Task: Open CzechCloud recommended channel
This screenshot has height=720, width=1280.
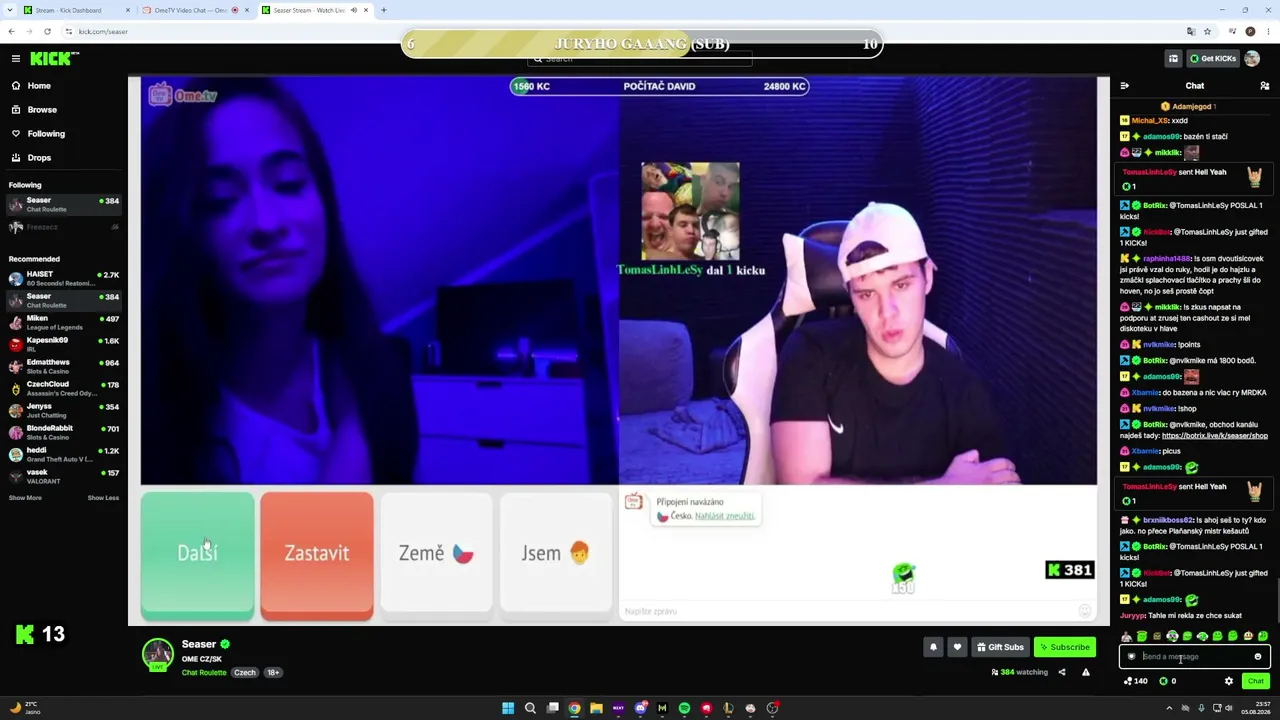Action: click(64, 388)
